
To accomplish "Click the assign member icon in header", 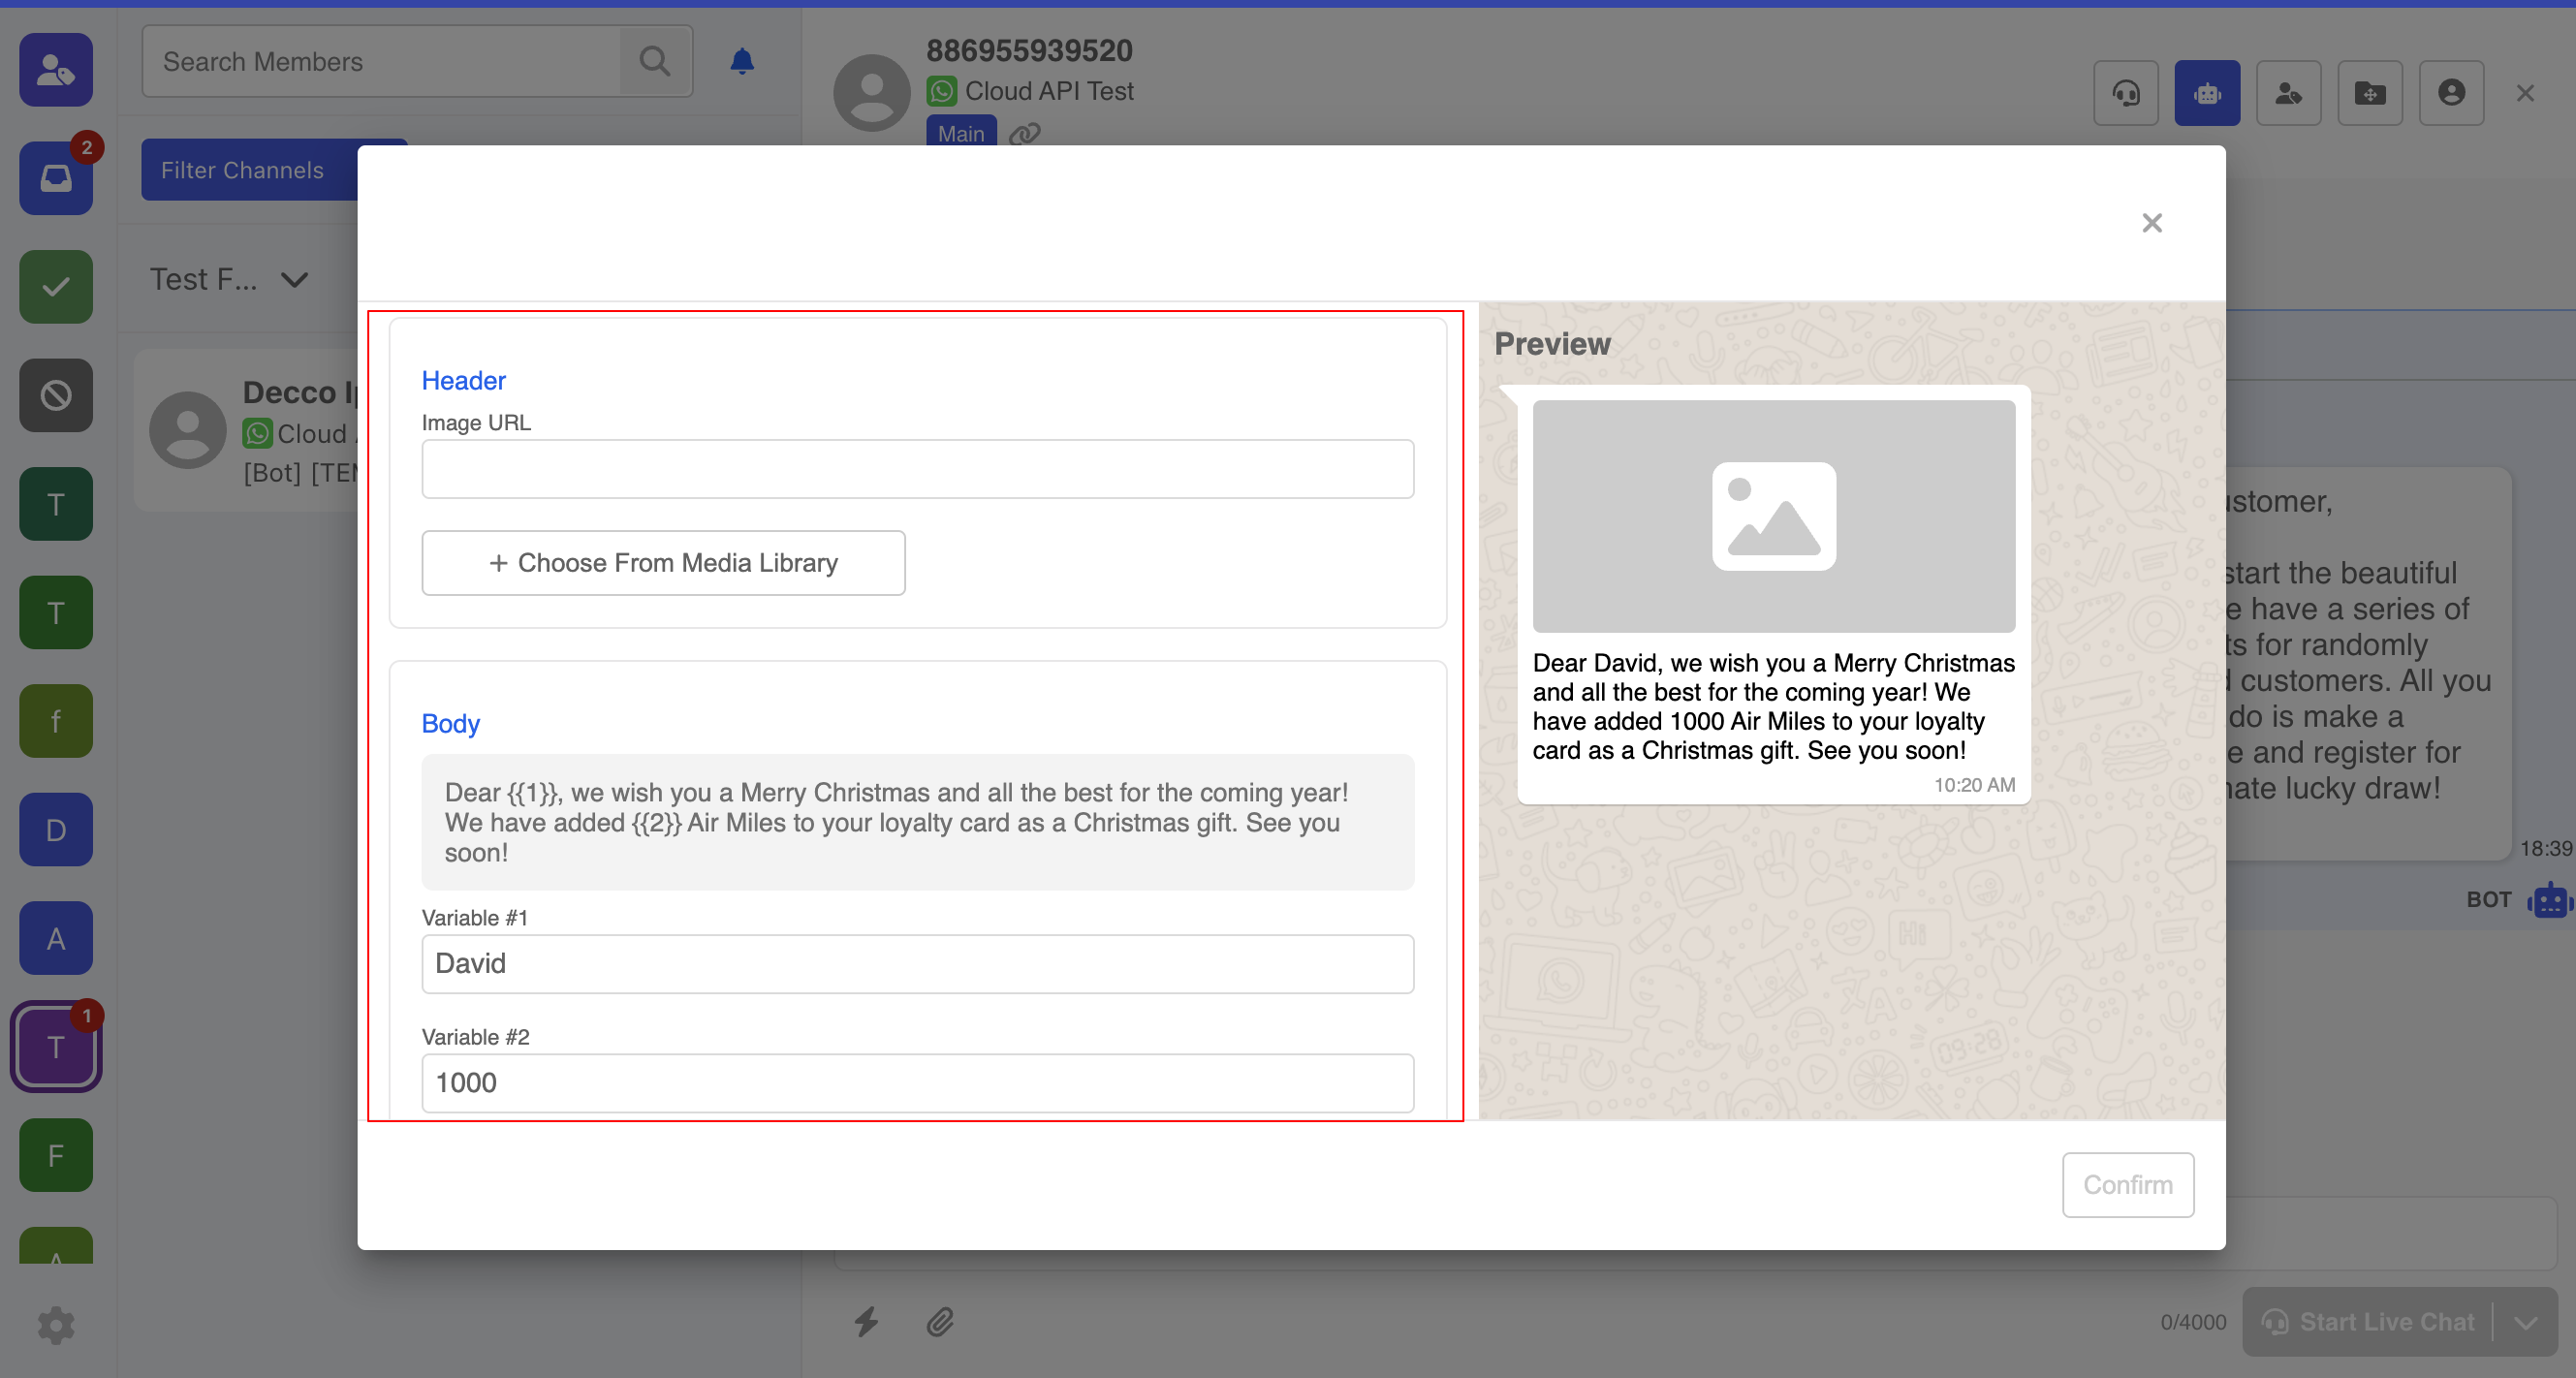I will pos(2288,93).
